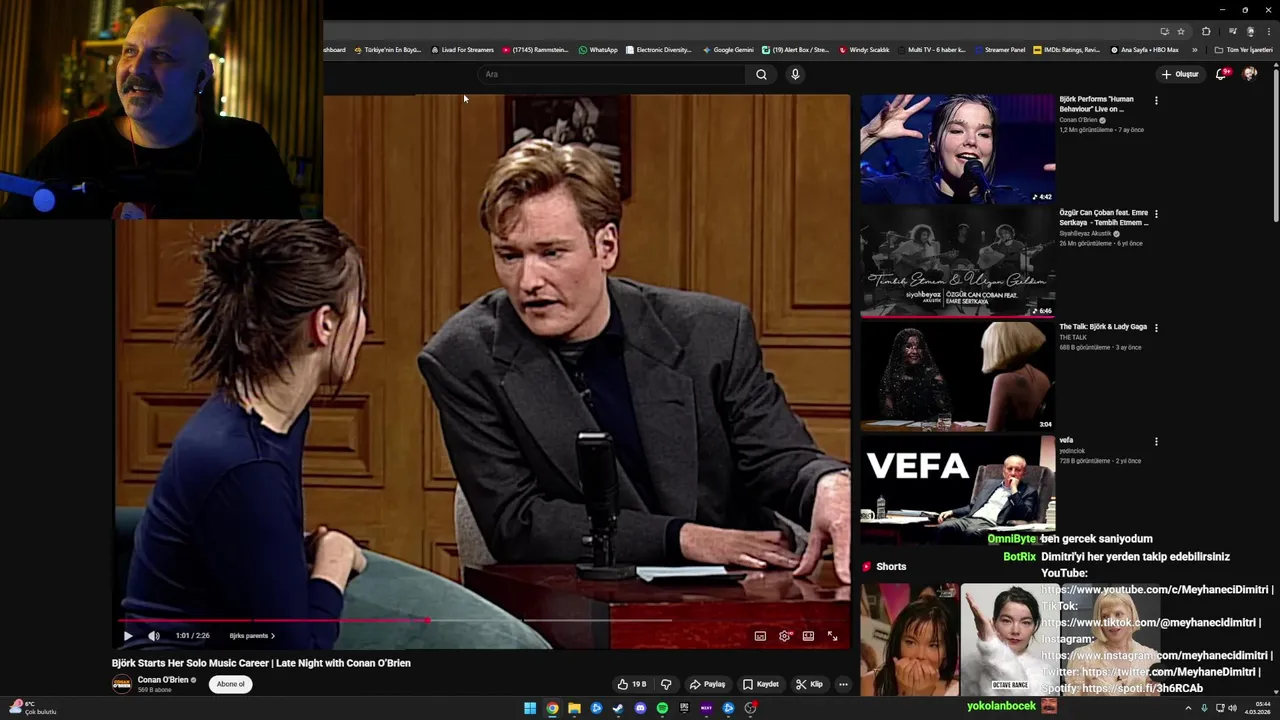This screenshot has width=1280, height=720.
Task: Start voice search with the microphone
Action: (x=795, y=74)
